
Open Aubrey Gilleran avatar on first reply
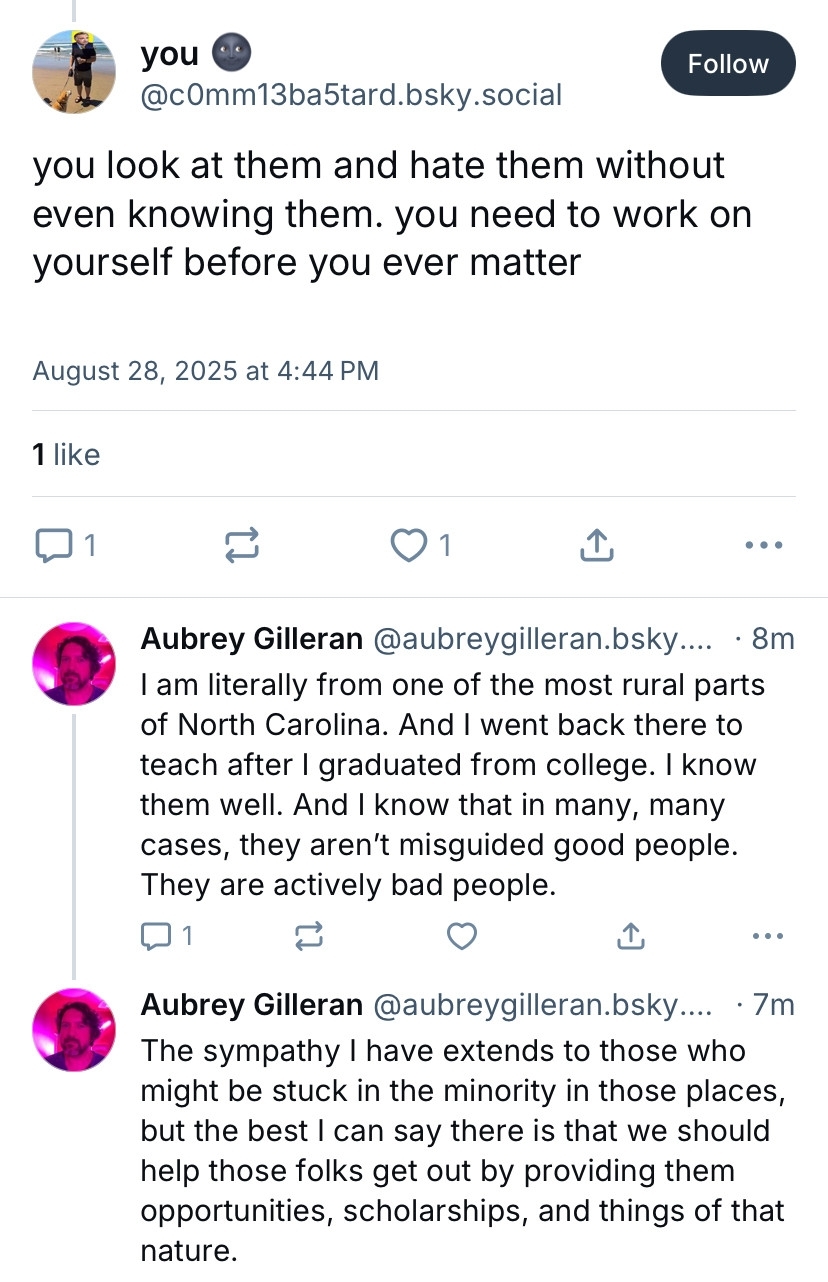tap(75, 664)
